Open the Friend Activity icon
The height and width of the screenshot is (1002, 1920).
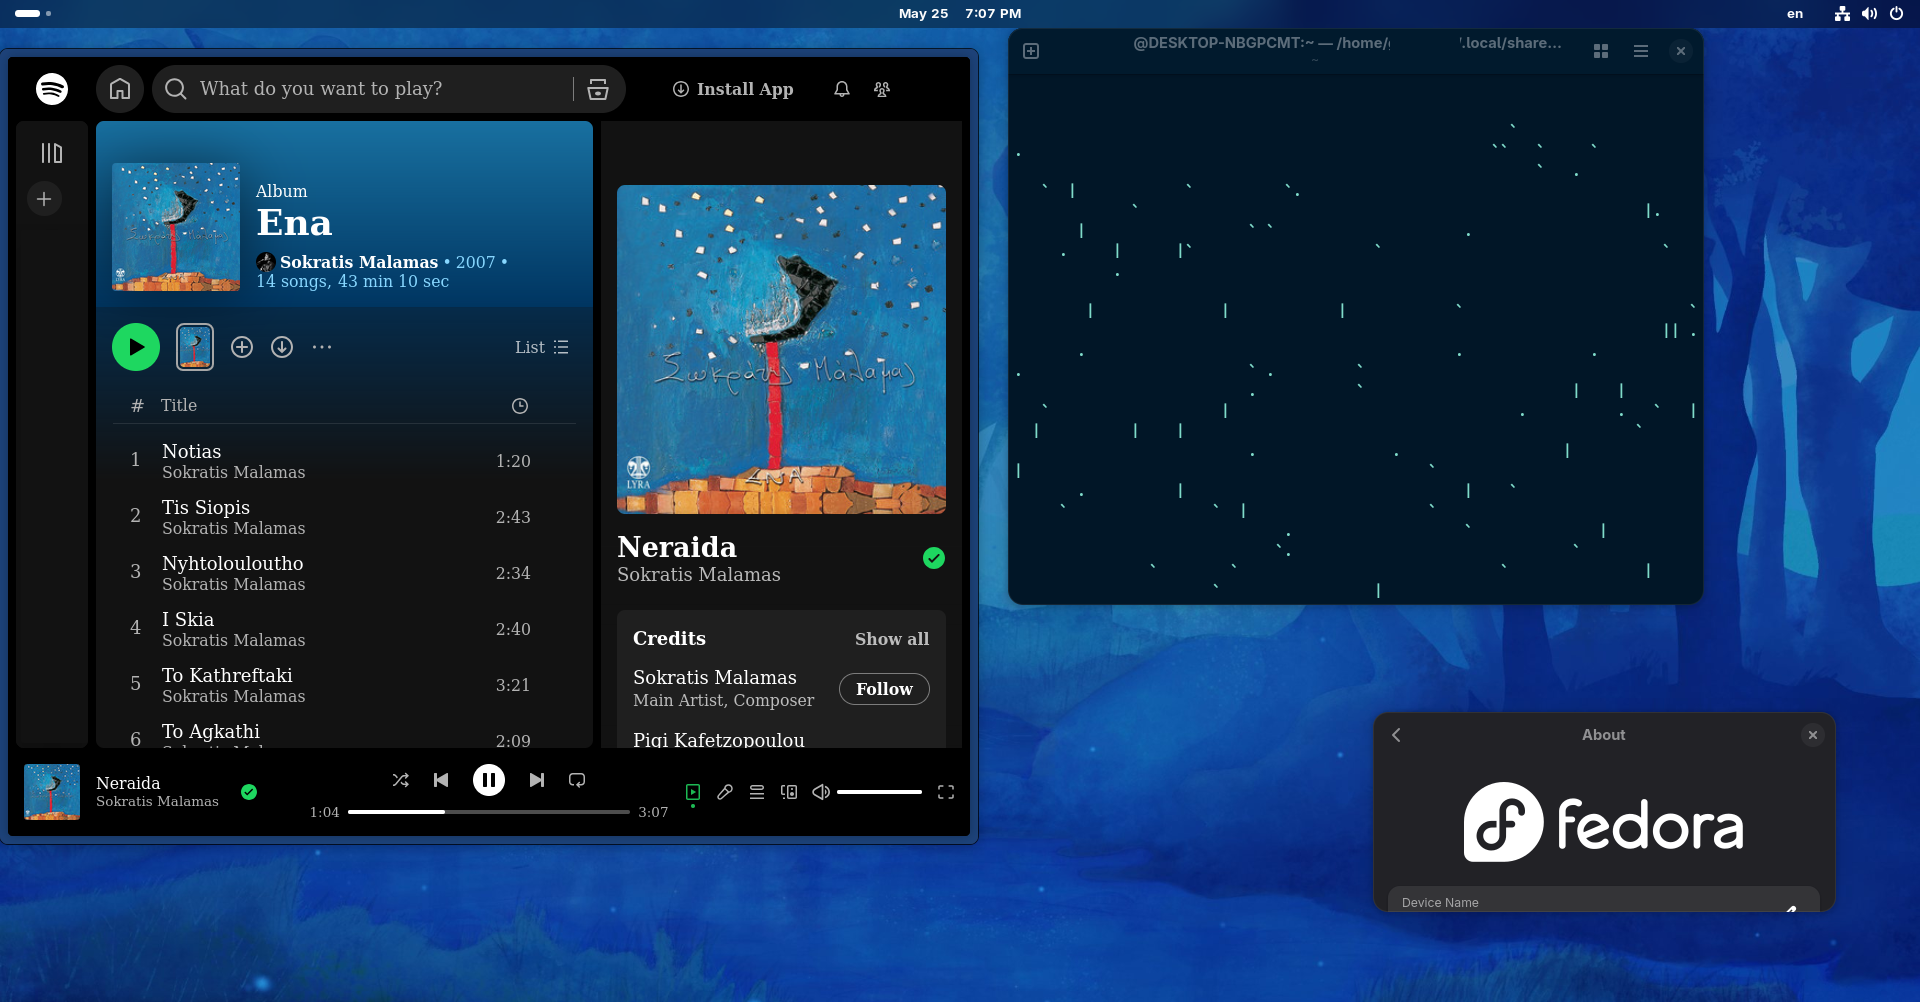click(882, 89)
